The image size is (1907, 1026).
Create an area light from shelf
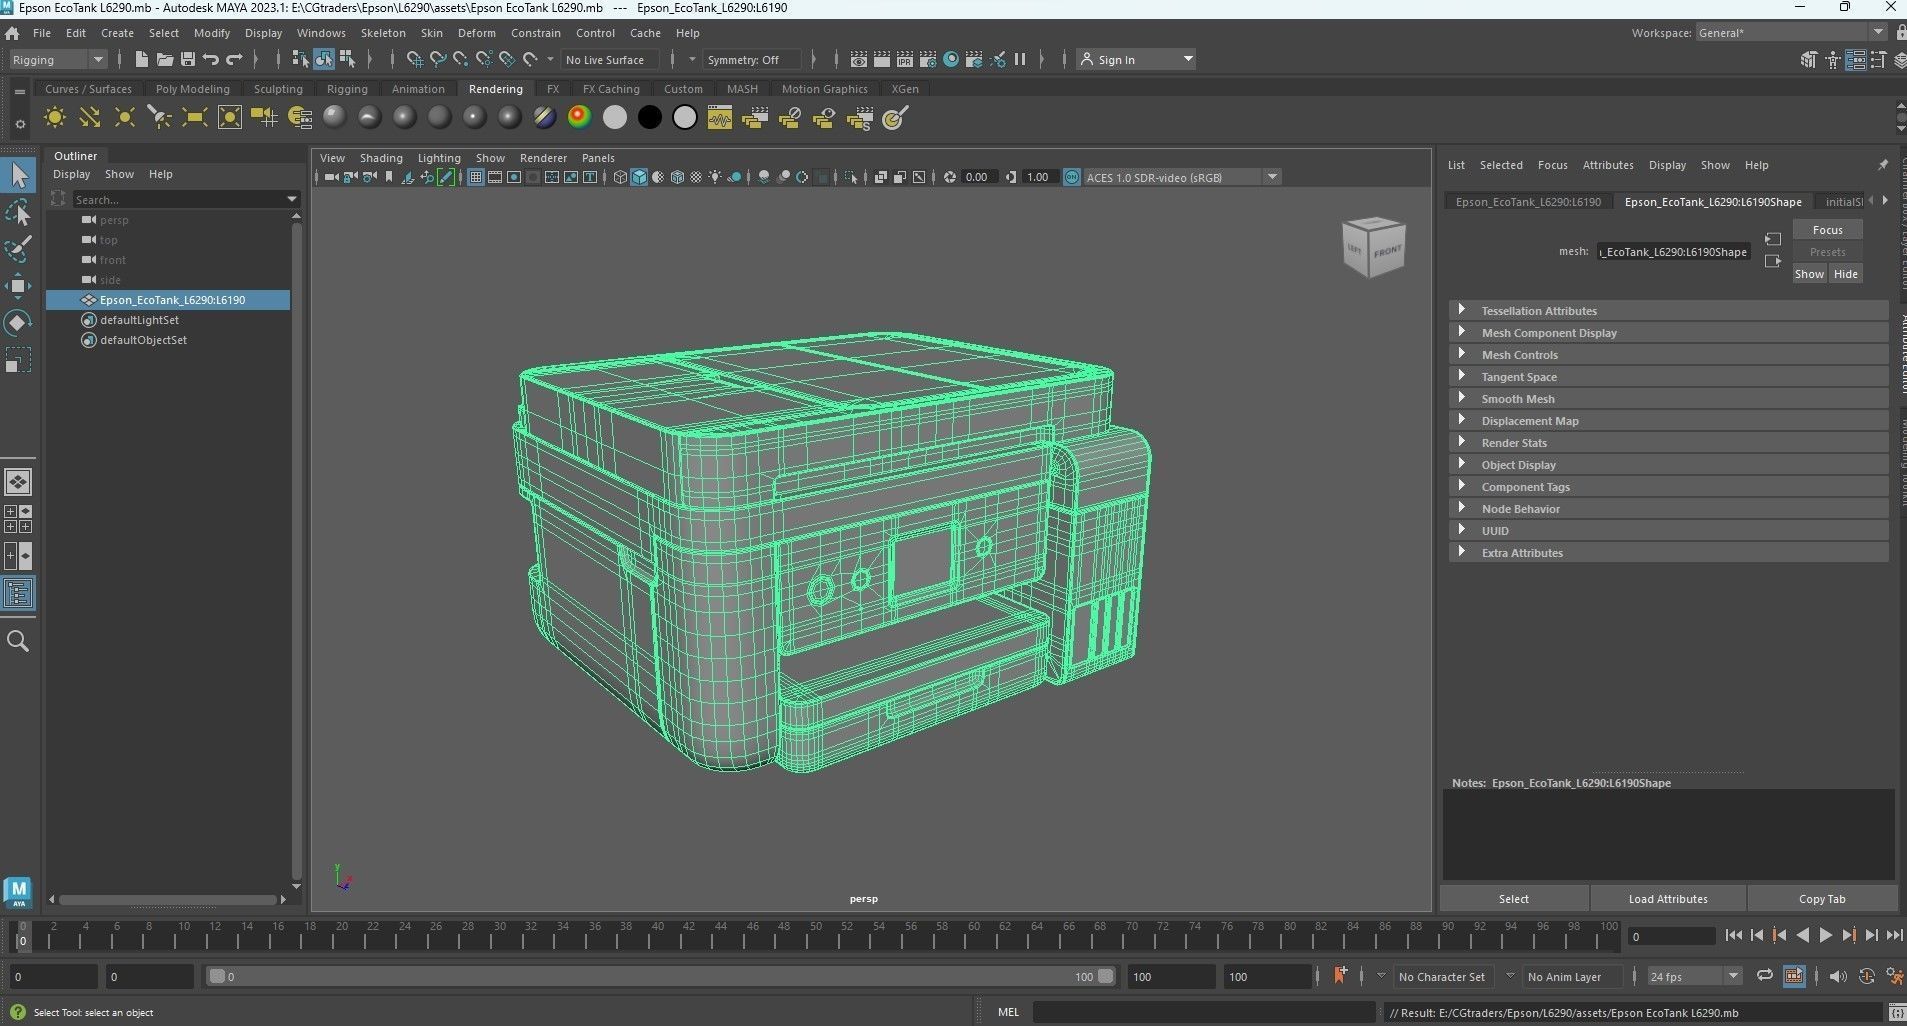point(195,118)
